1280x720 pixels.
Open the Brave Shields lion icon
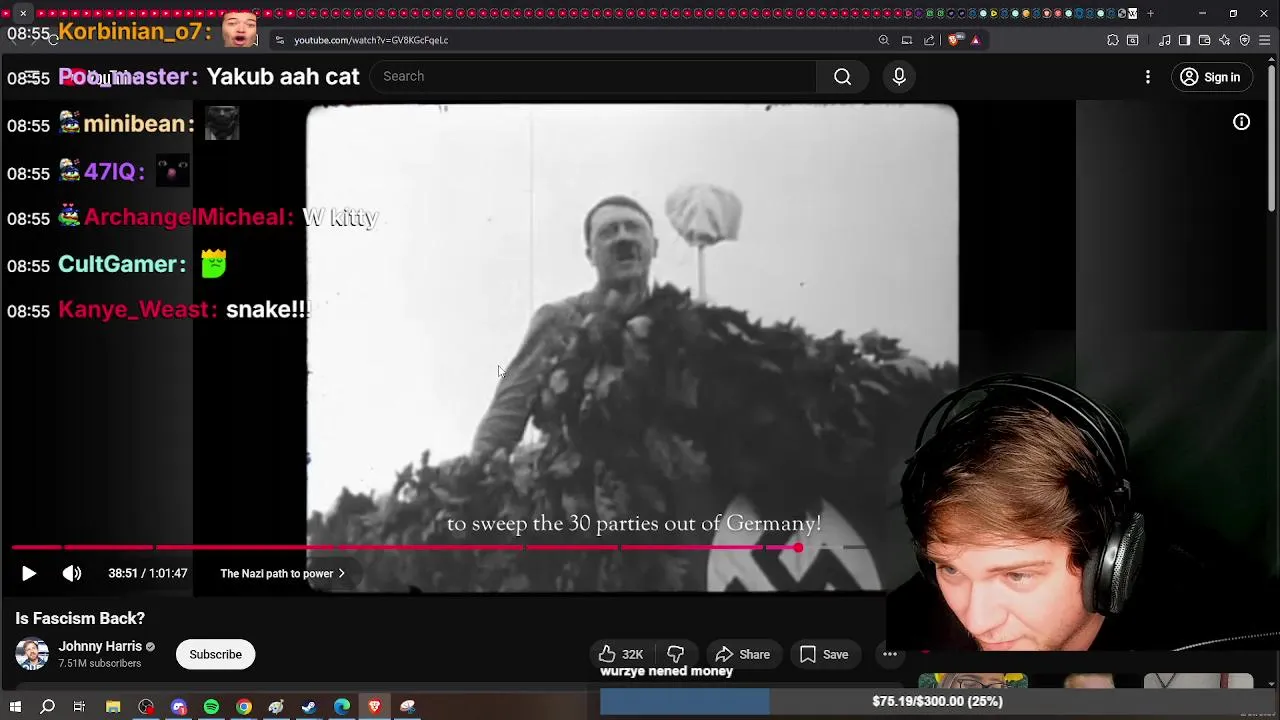tap(954, 40)
